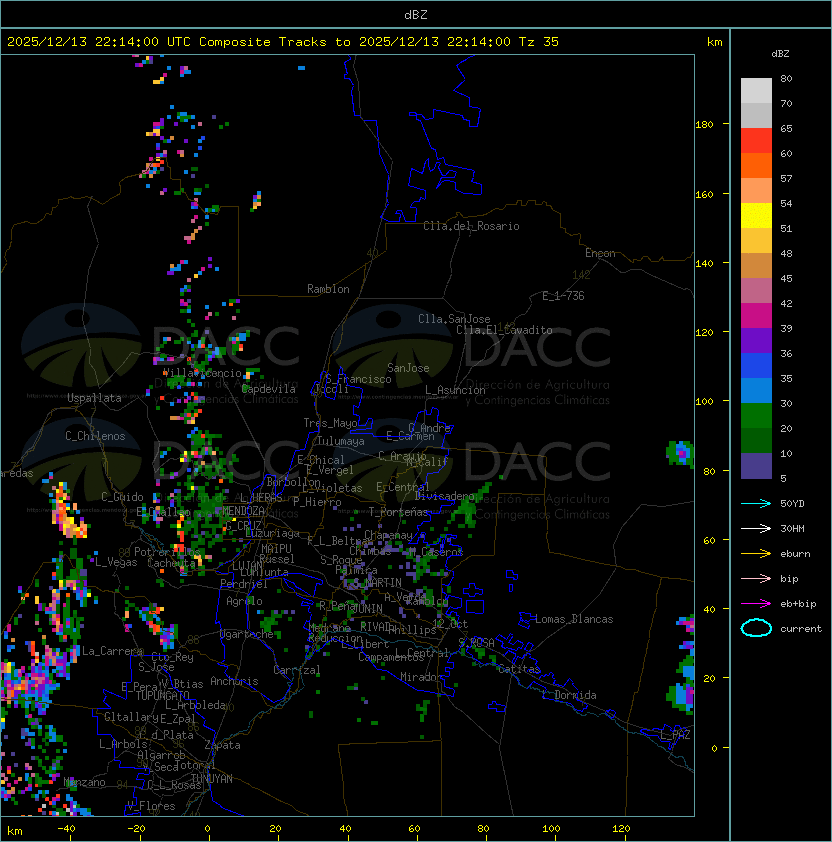Viewport: 832px width, 842px height.
Task: Click the Ugarteche label
Action: coord(247,634)
